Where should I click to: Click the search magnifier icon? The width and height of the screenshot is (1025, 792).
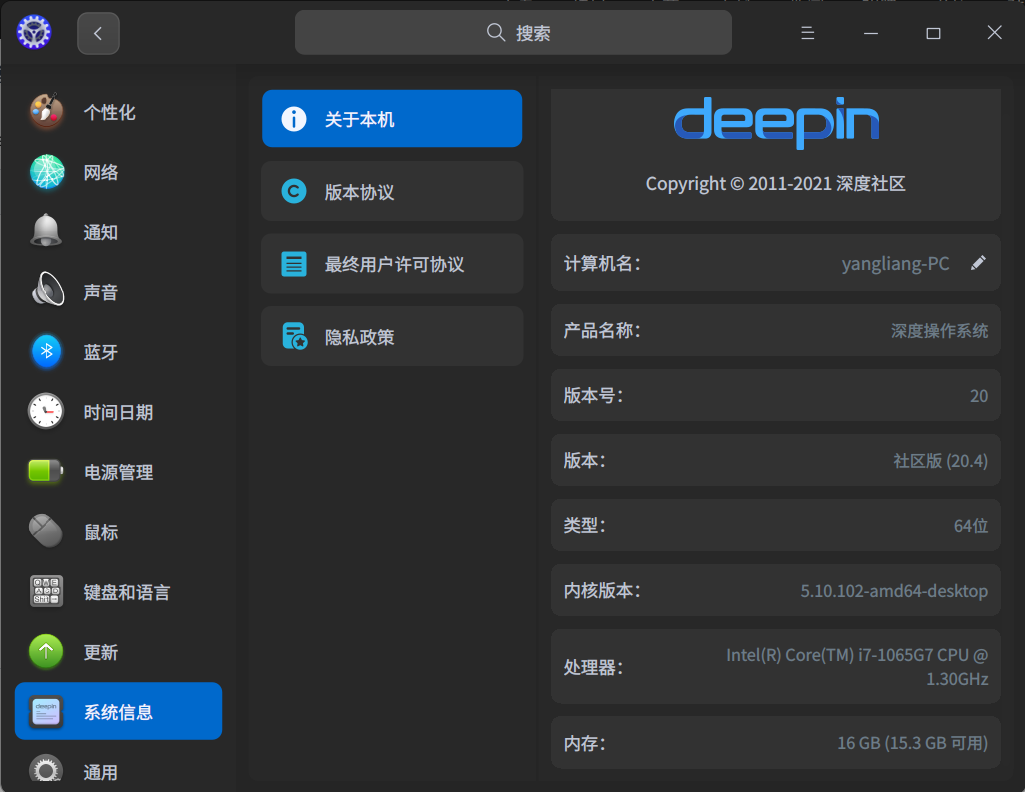pos(496,32)
